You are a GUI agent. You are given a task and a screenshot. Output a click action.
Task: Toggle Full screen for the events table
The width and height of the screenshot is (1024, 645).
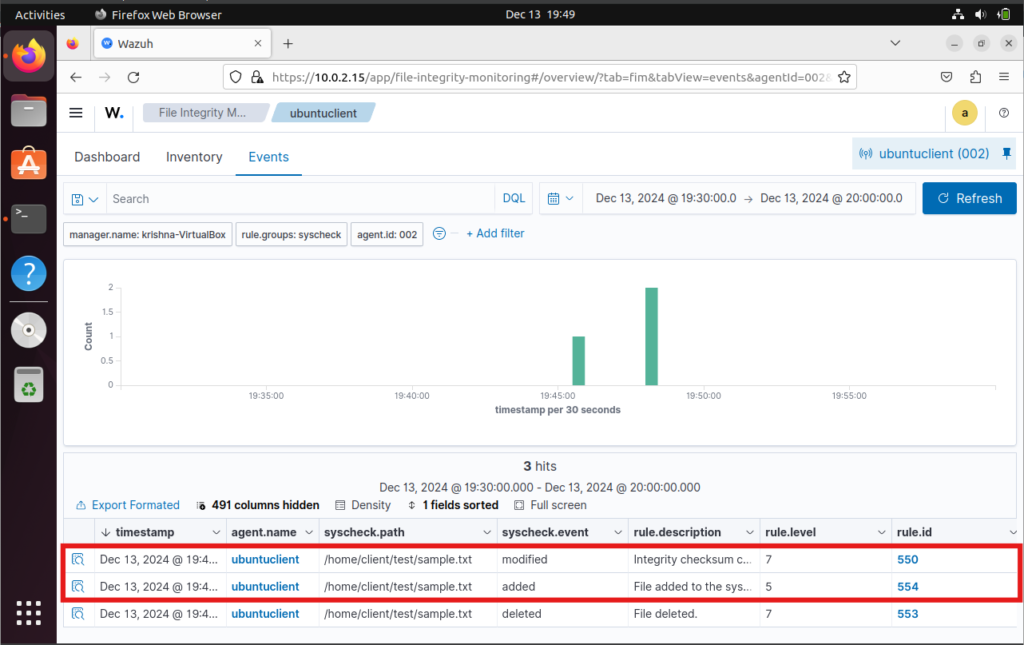point(550,505)
